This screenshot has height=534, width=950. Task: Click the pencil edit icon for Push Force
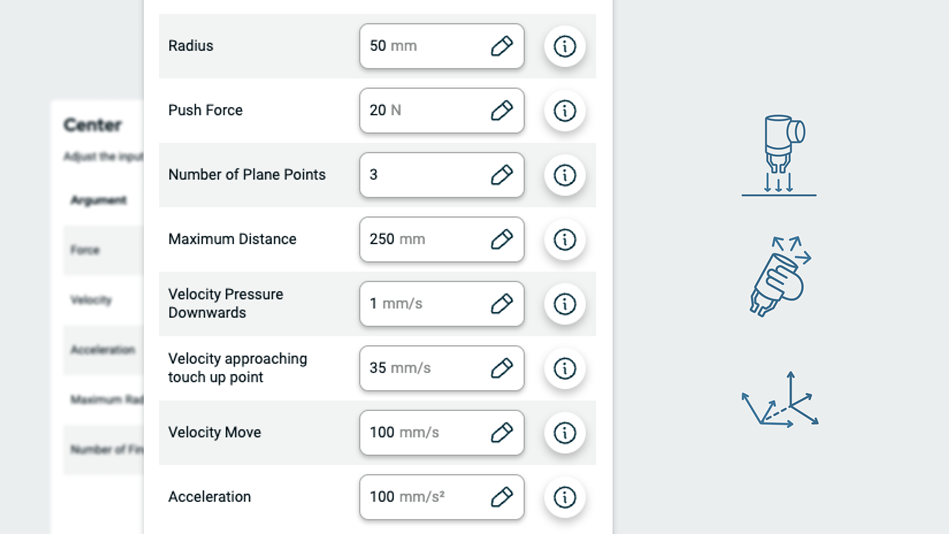pos(502,110)
